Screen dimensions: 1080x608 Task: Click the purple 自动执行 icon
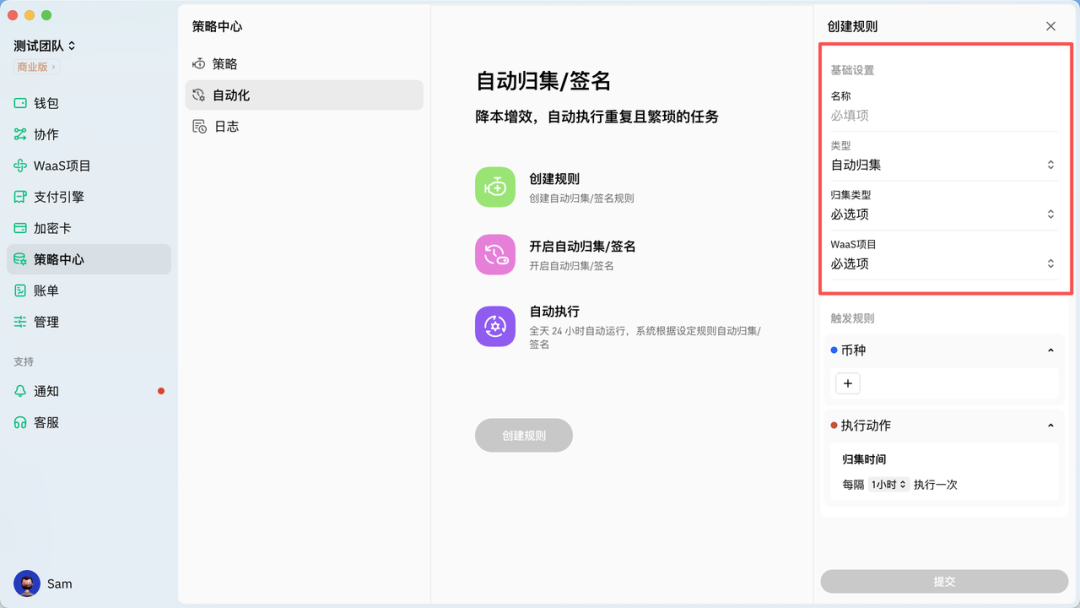[495, 327]
